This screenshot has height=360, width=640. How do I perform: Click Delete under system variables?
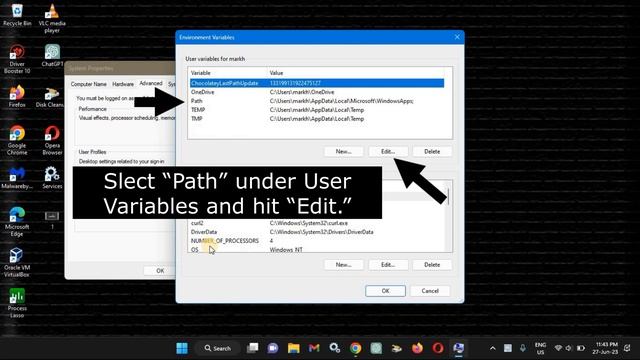click(x=432, y=265)
